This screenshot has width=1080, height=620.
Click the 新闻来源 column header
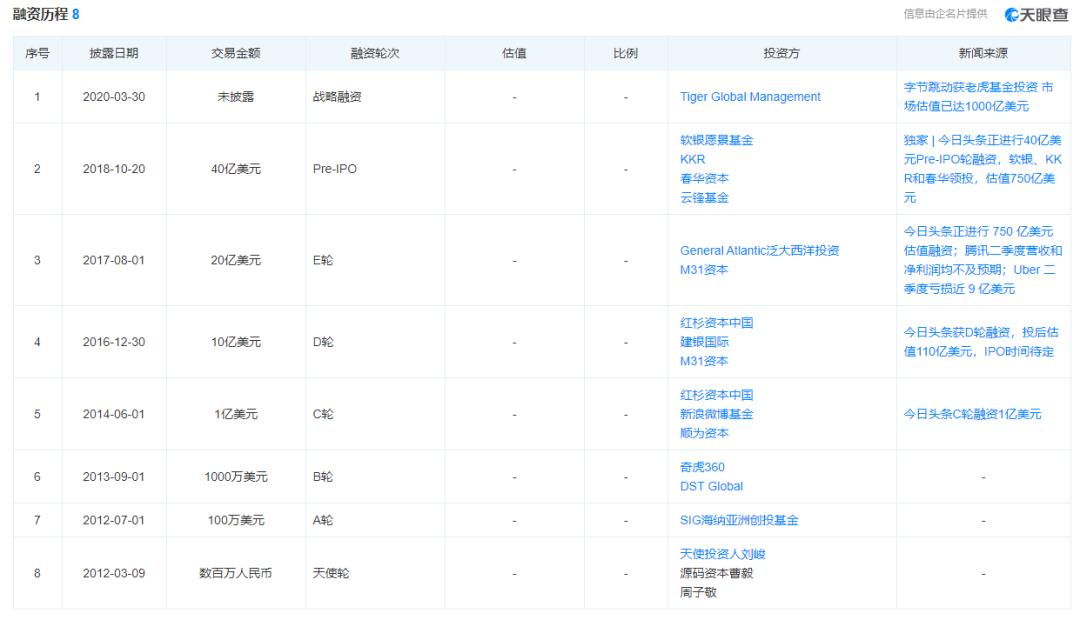[x=983, y=53]
